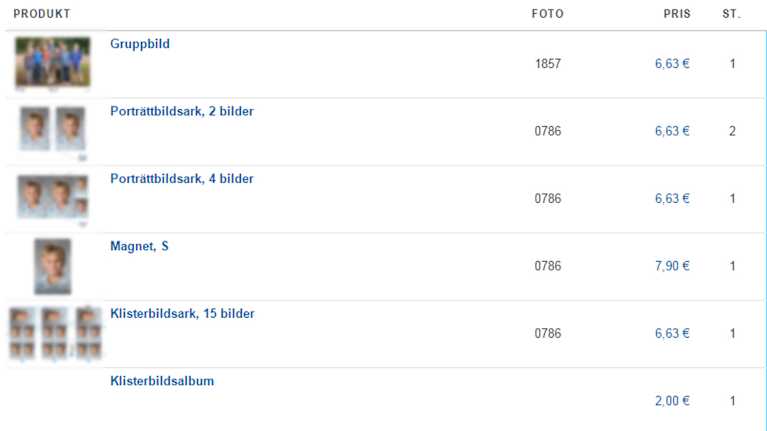Image resolution: width=767 pixels, height=431 pixels.
Task: Click the Klisterbildsark, 15 bilder link
Action: click(182, 314)
